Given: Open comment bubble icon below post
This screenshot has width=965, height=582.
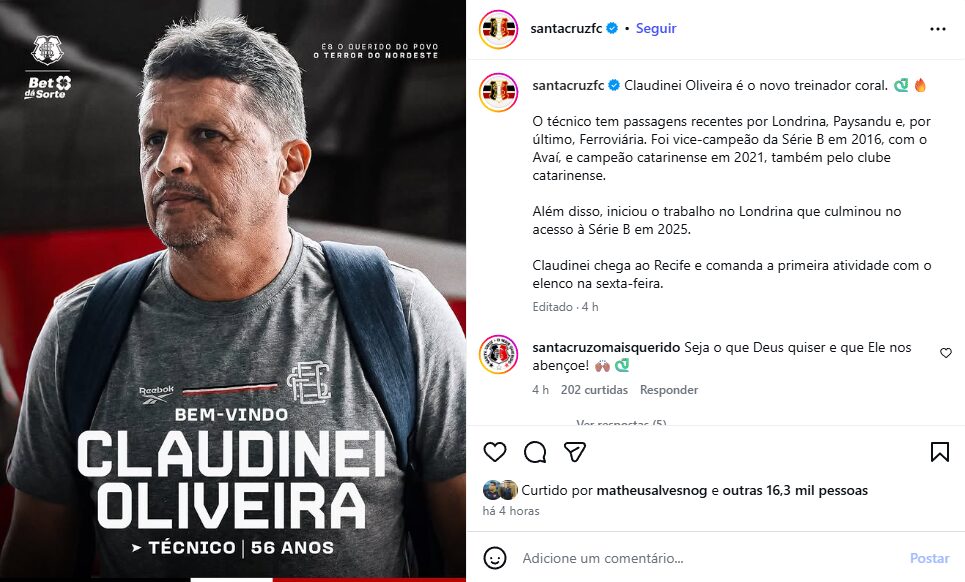Looking at the screenshot, I should pyautogui.click(x=535, y=452).
